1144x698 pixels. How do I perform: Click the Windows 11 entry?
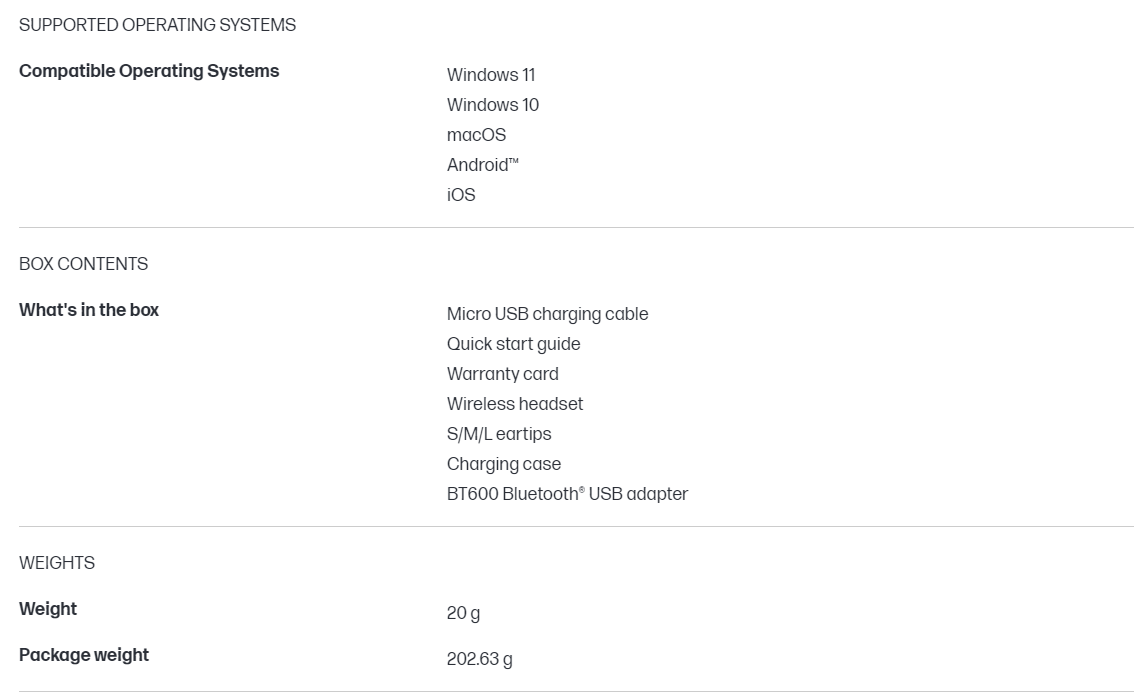click(x=491, y=75)
